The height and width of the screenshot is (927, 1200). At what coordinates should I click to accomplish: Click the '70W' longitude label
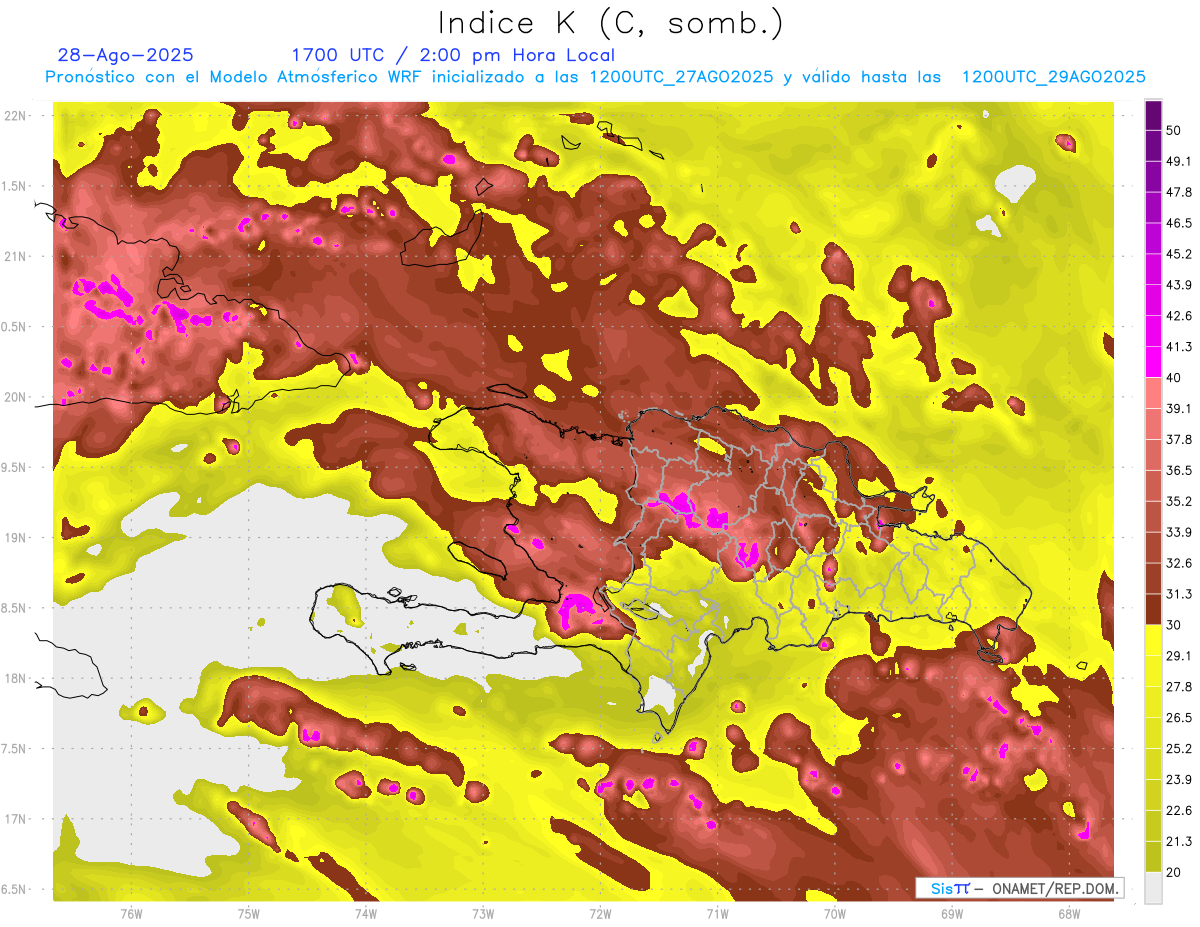(x=835, y=914)
